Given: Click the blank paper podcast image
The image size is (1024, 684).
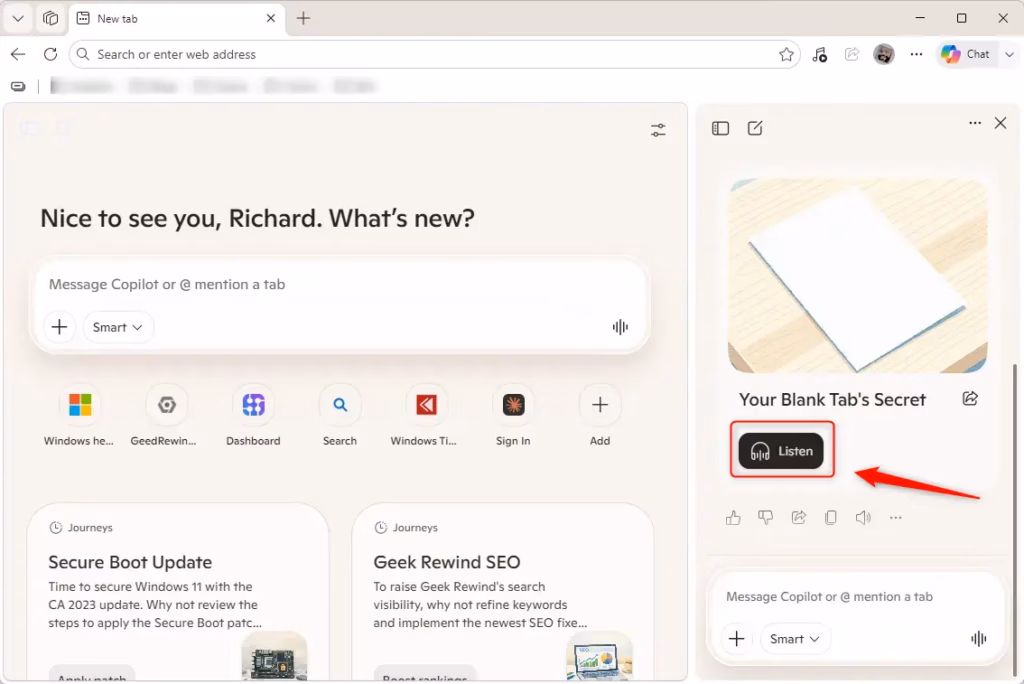Looking at the screenshot, I should 857,276.
